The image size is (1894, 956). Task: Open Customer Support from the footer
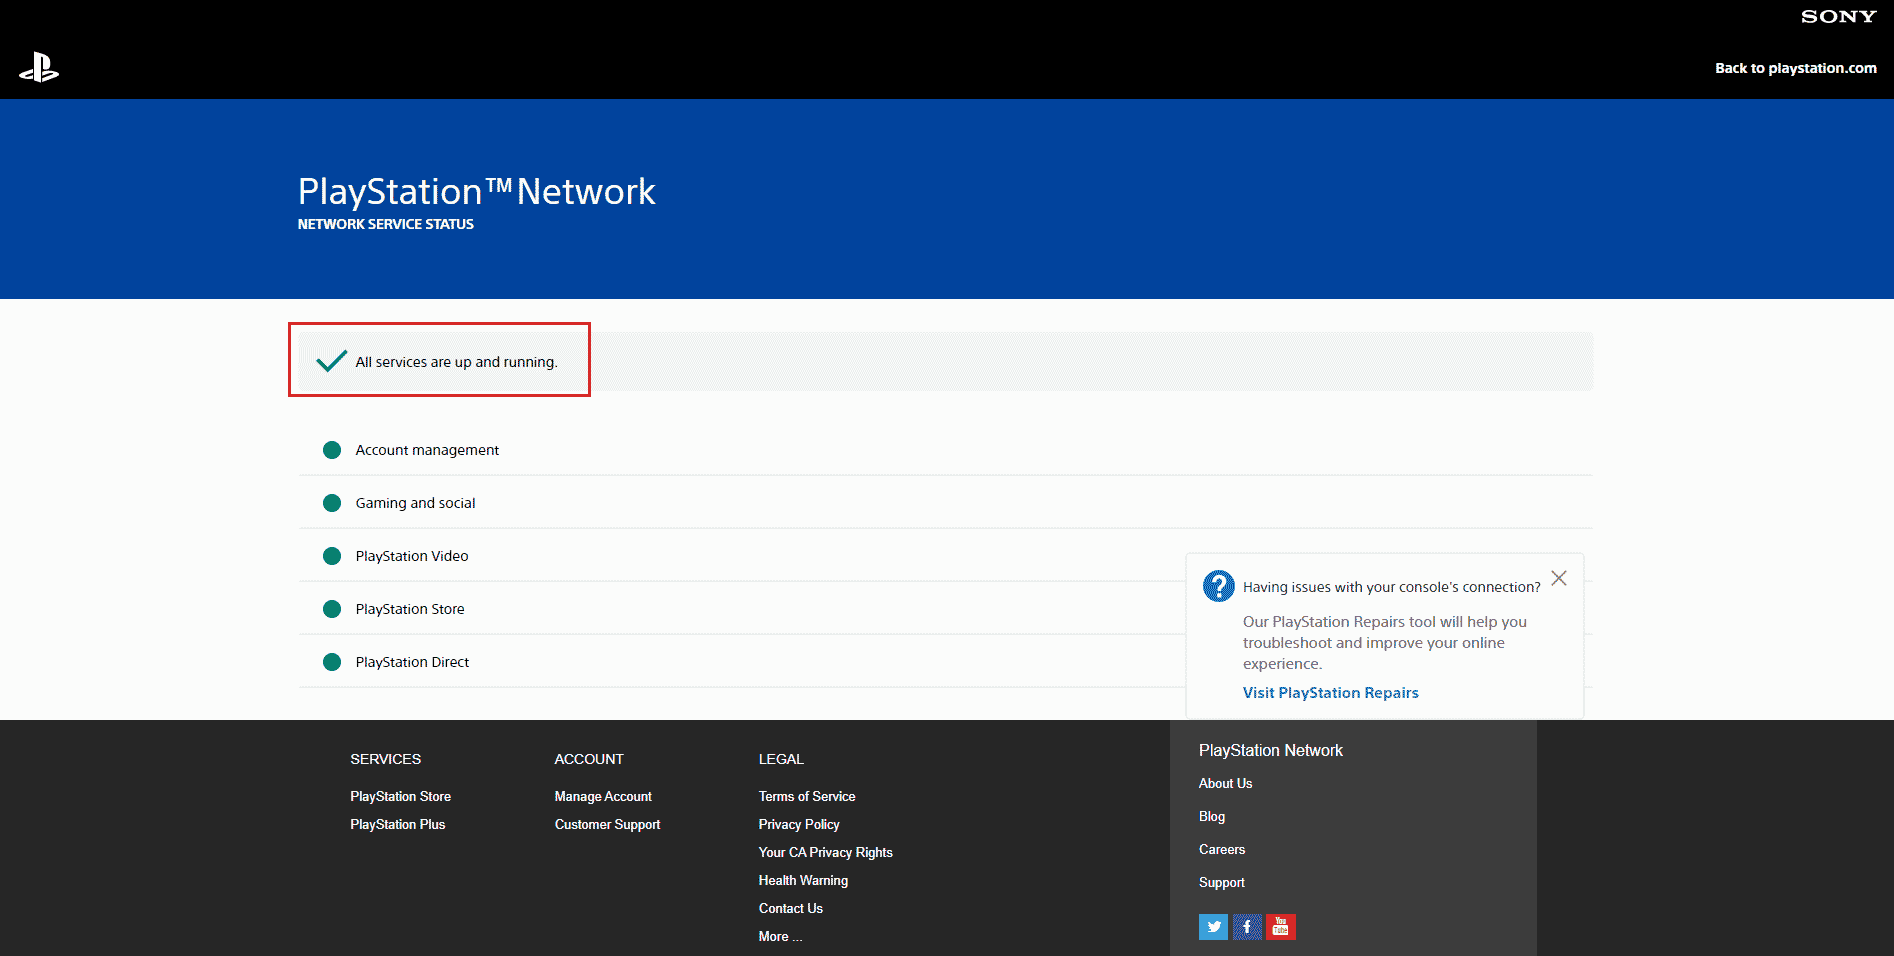tap(607, 824)
